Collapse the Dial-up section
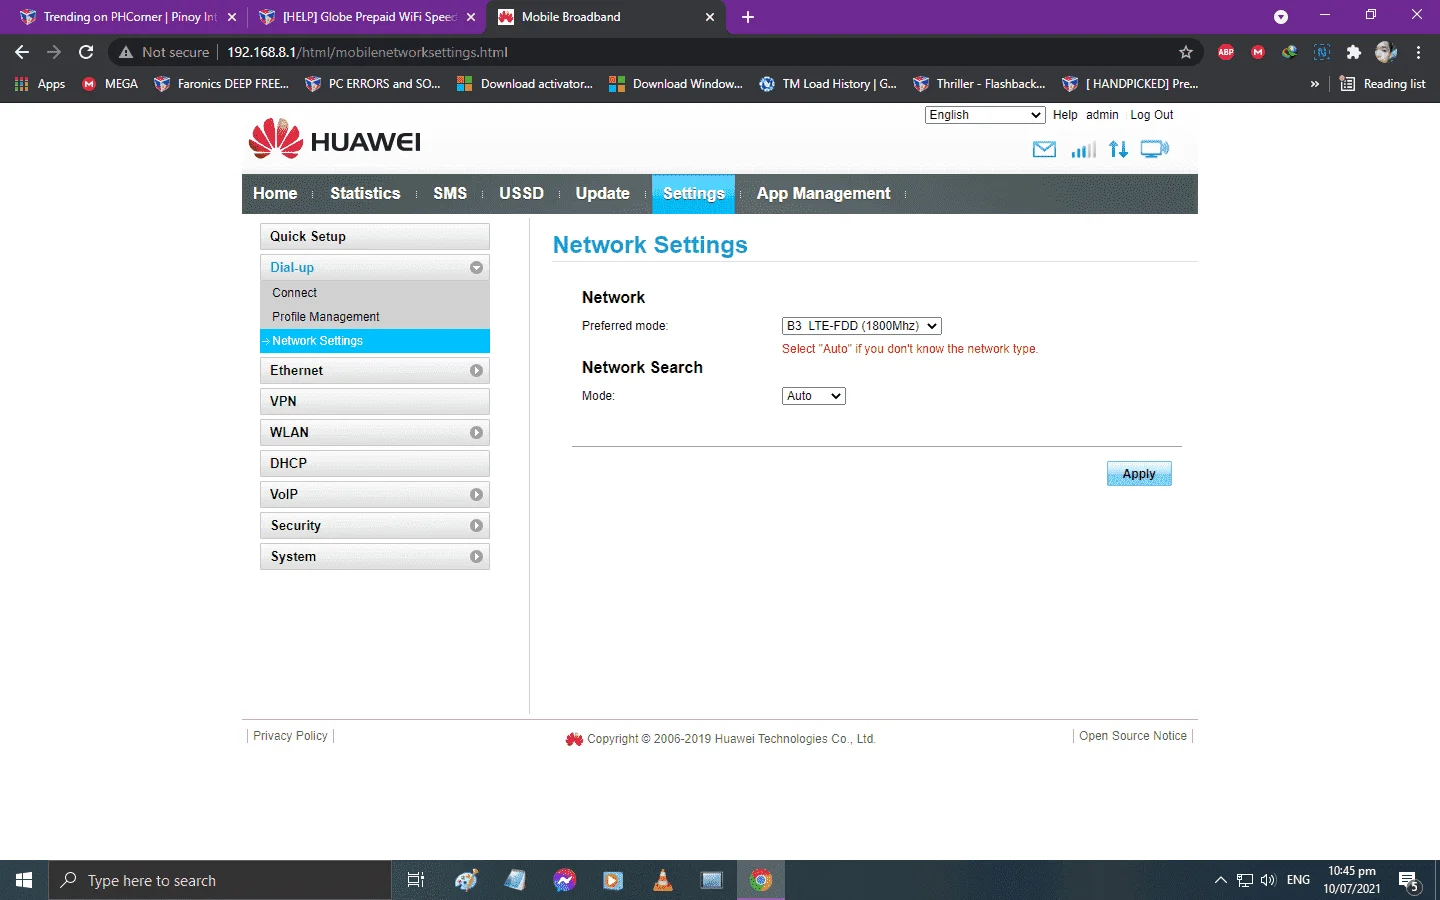Image resolution: width=1440 pixels, height=900 pixels. [476, 268]
